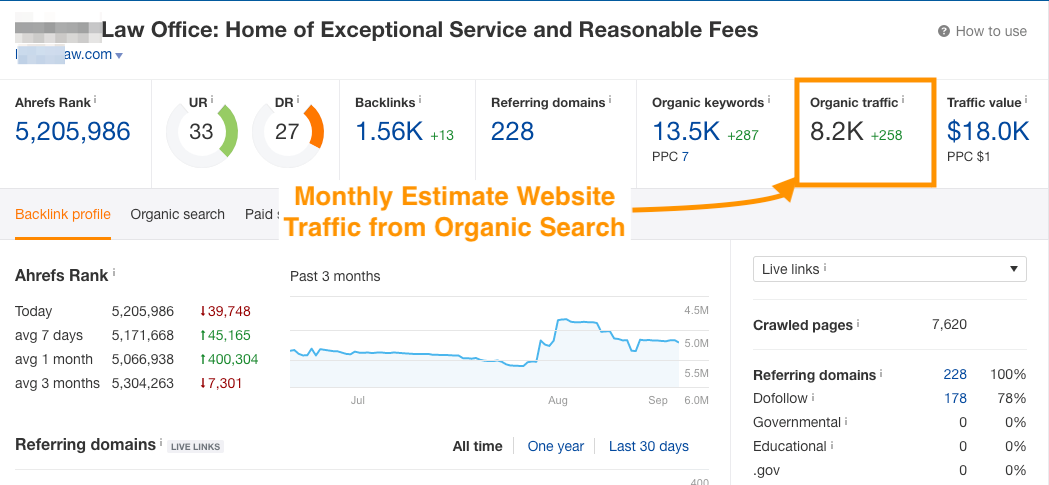The height and width of the screenshot is (485, 1049).
Task: Click info icon next to Organic keywords
Action: point(769,100)
